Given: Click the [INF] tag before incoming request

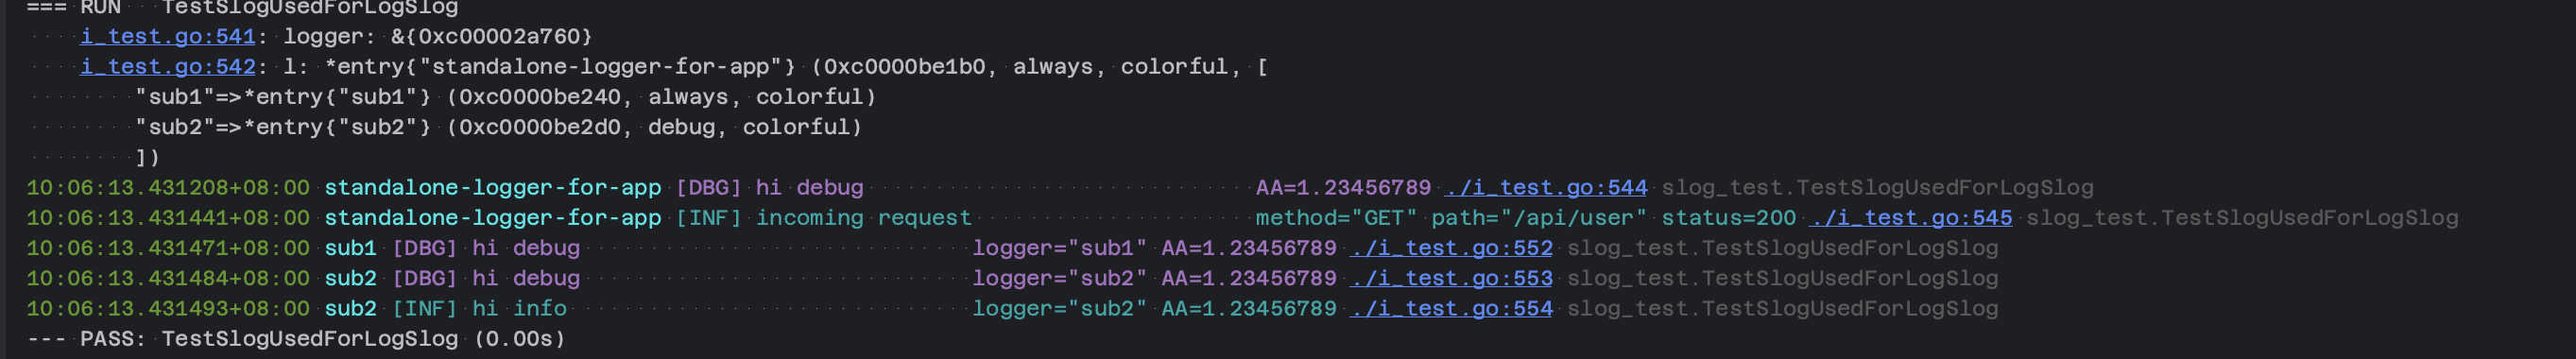Looking at the screenshot, I should pyautogui.click(x=708, y=218).
